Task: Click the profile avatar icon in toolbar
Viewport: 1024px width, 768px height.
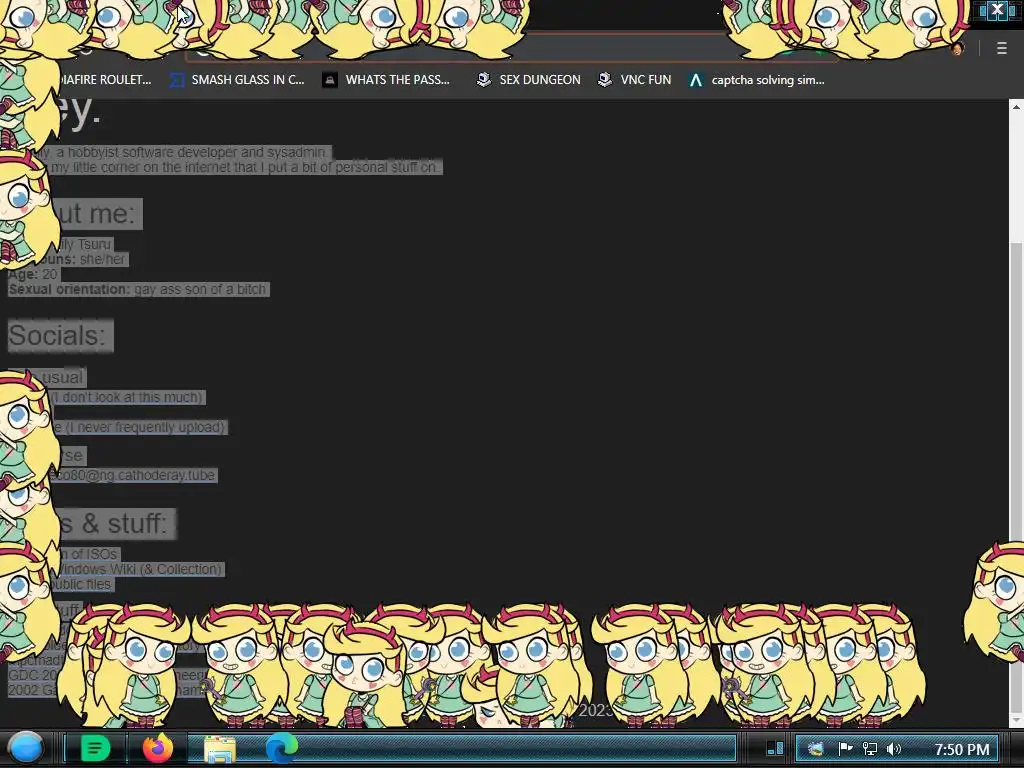Action: 958,48
